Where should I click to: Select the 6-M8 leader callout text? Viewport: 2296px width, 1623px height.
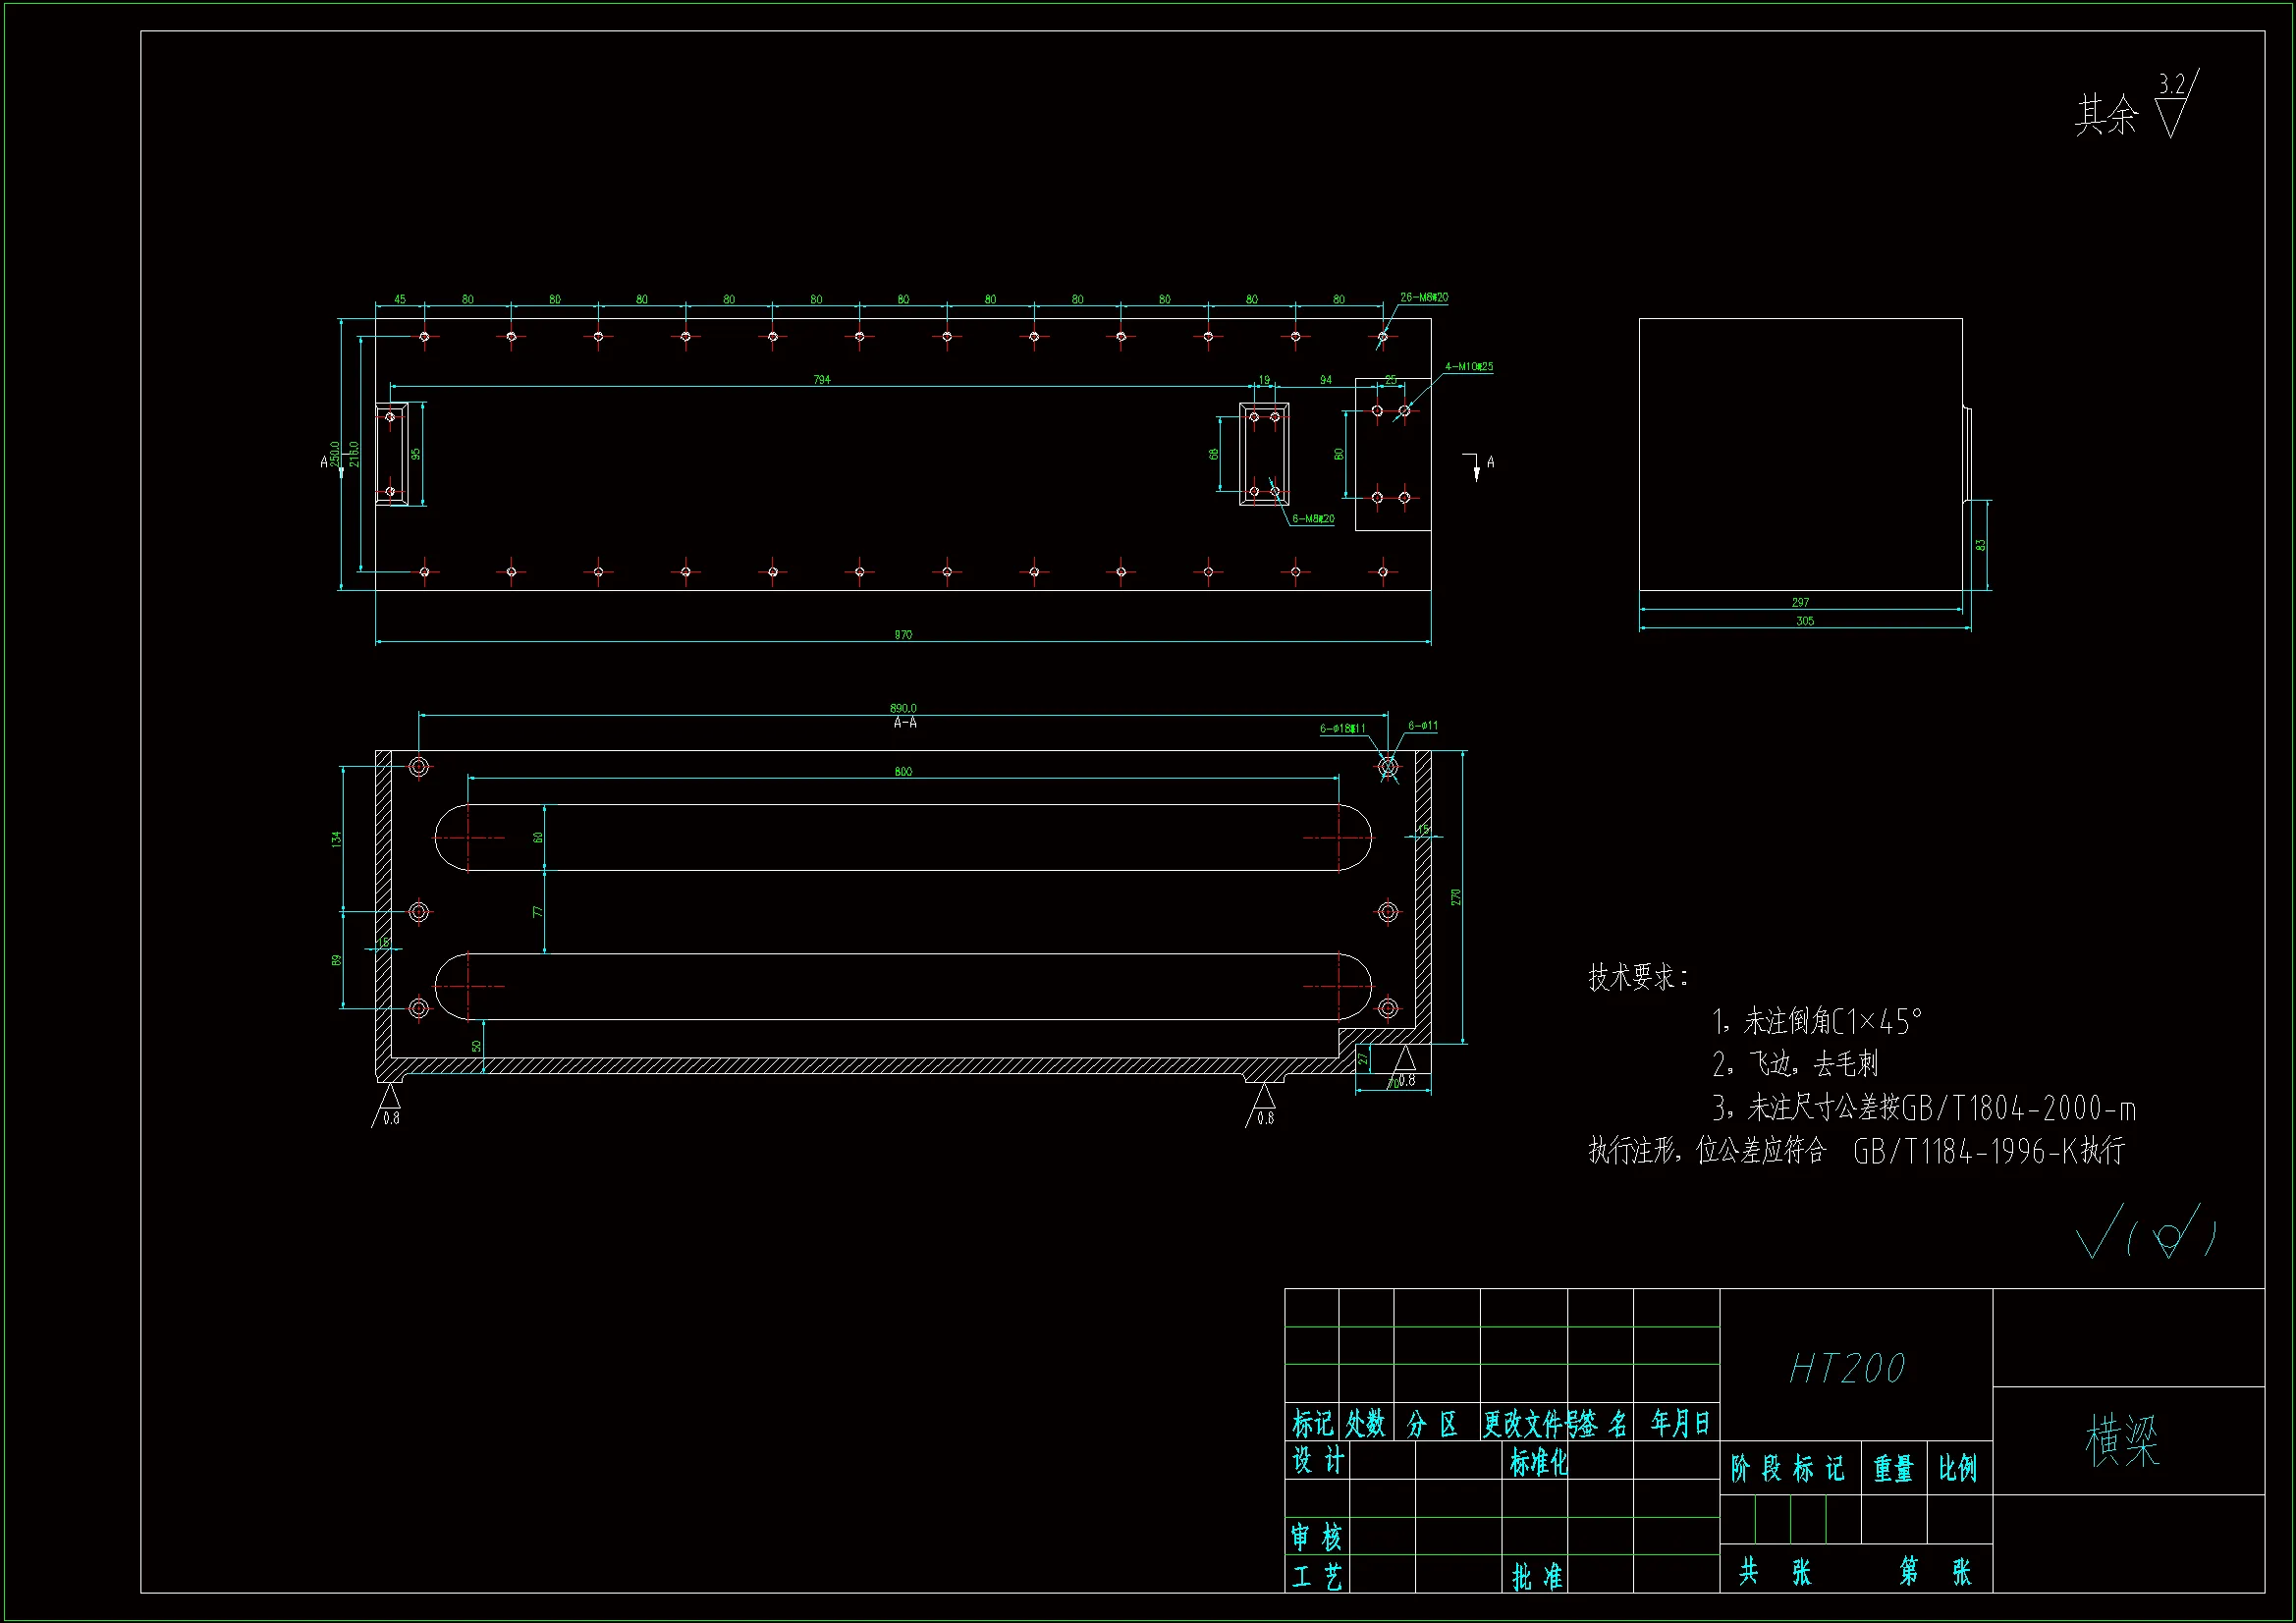(x=1313, y=519)
